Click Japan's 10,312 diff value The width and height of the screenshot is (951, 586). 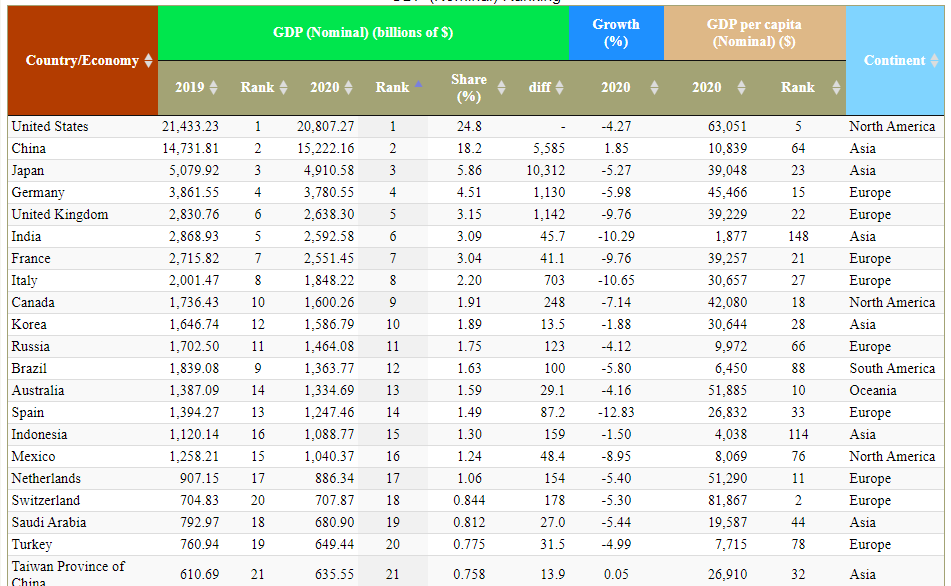(x=545, y=170)
